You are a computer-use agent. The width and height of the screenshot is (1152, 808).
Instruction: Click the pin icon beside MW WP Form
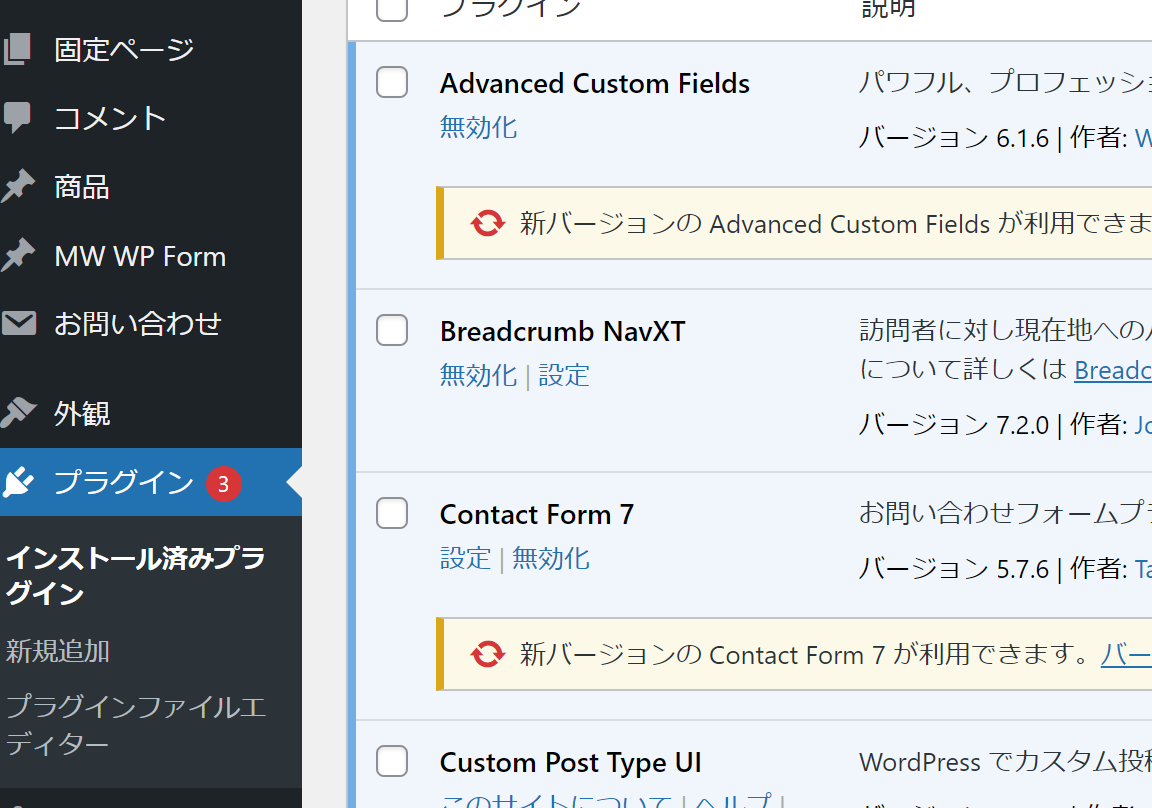(x=18, y=256)
